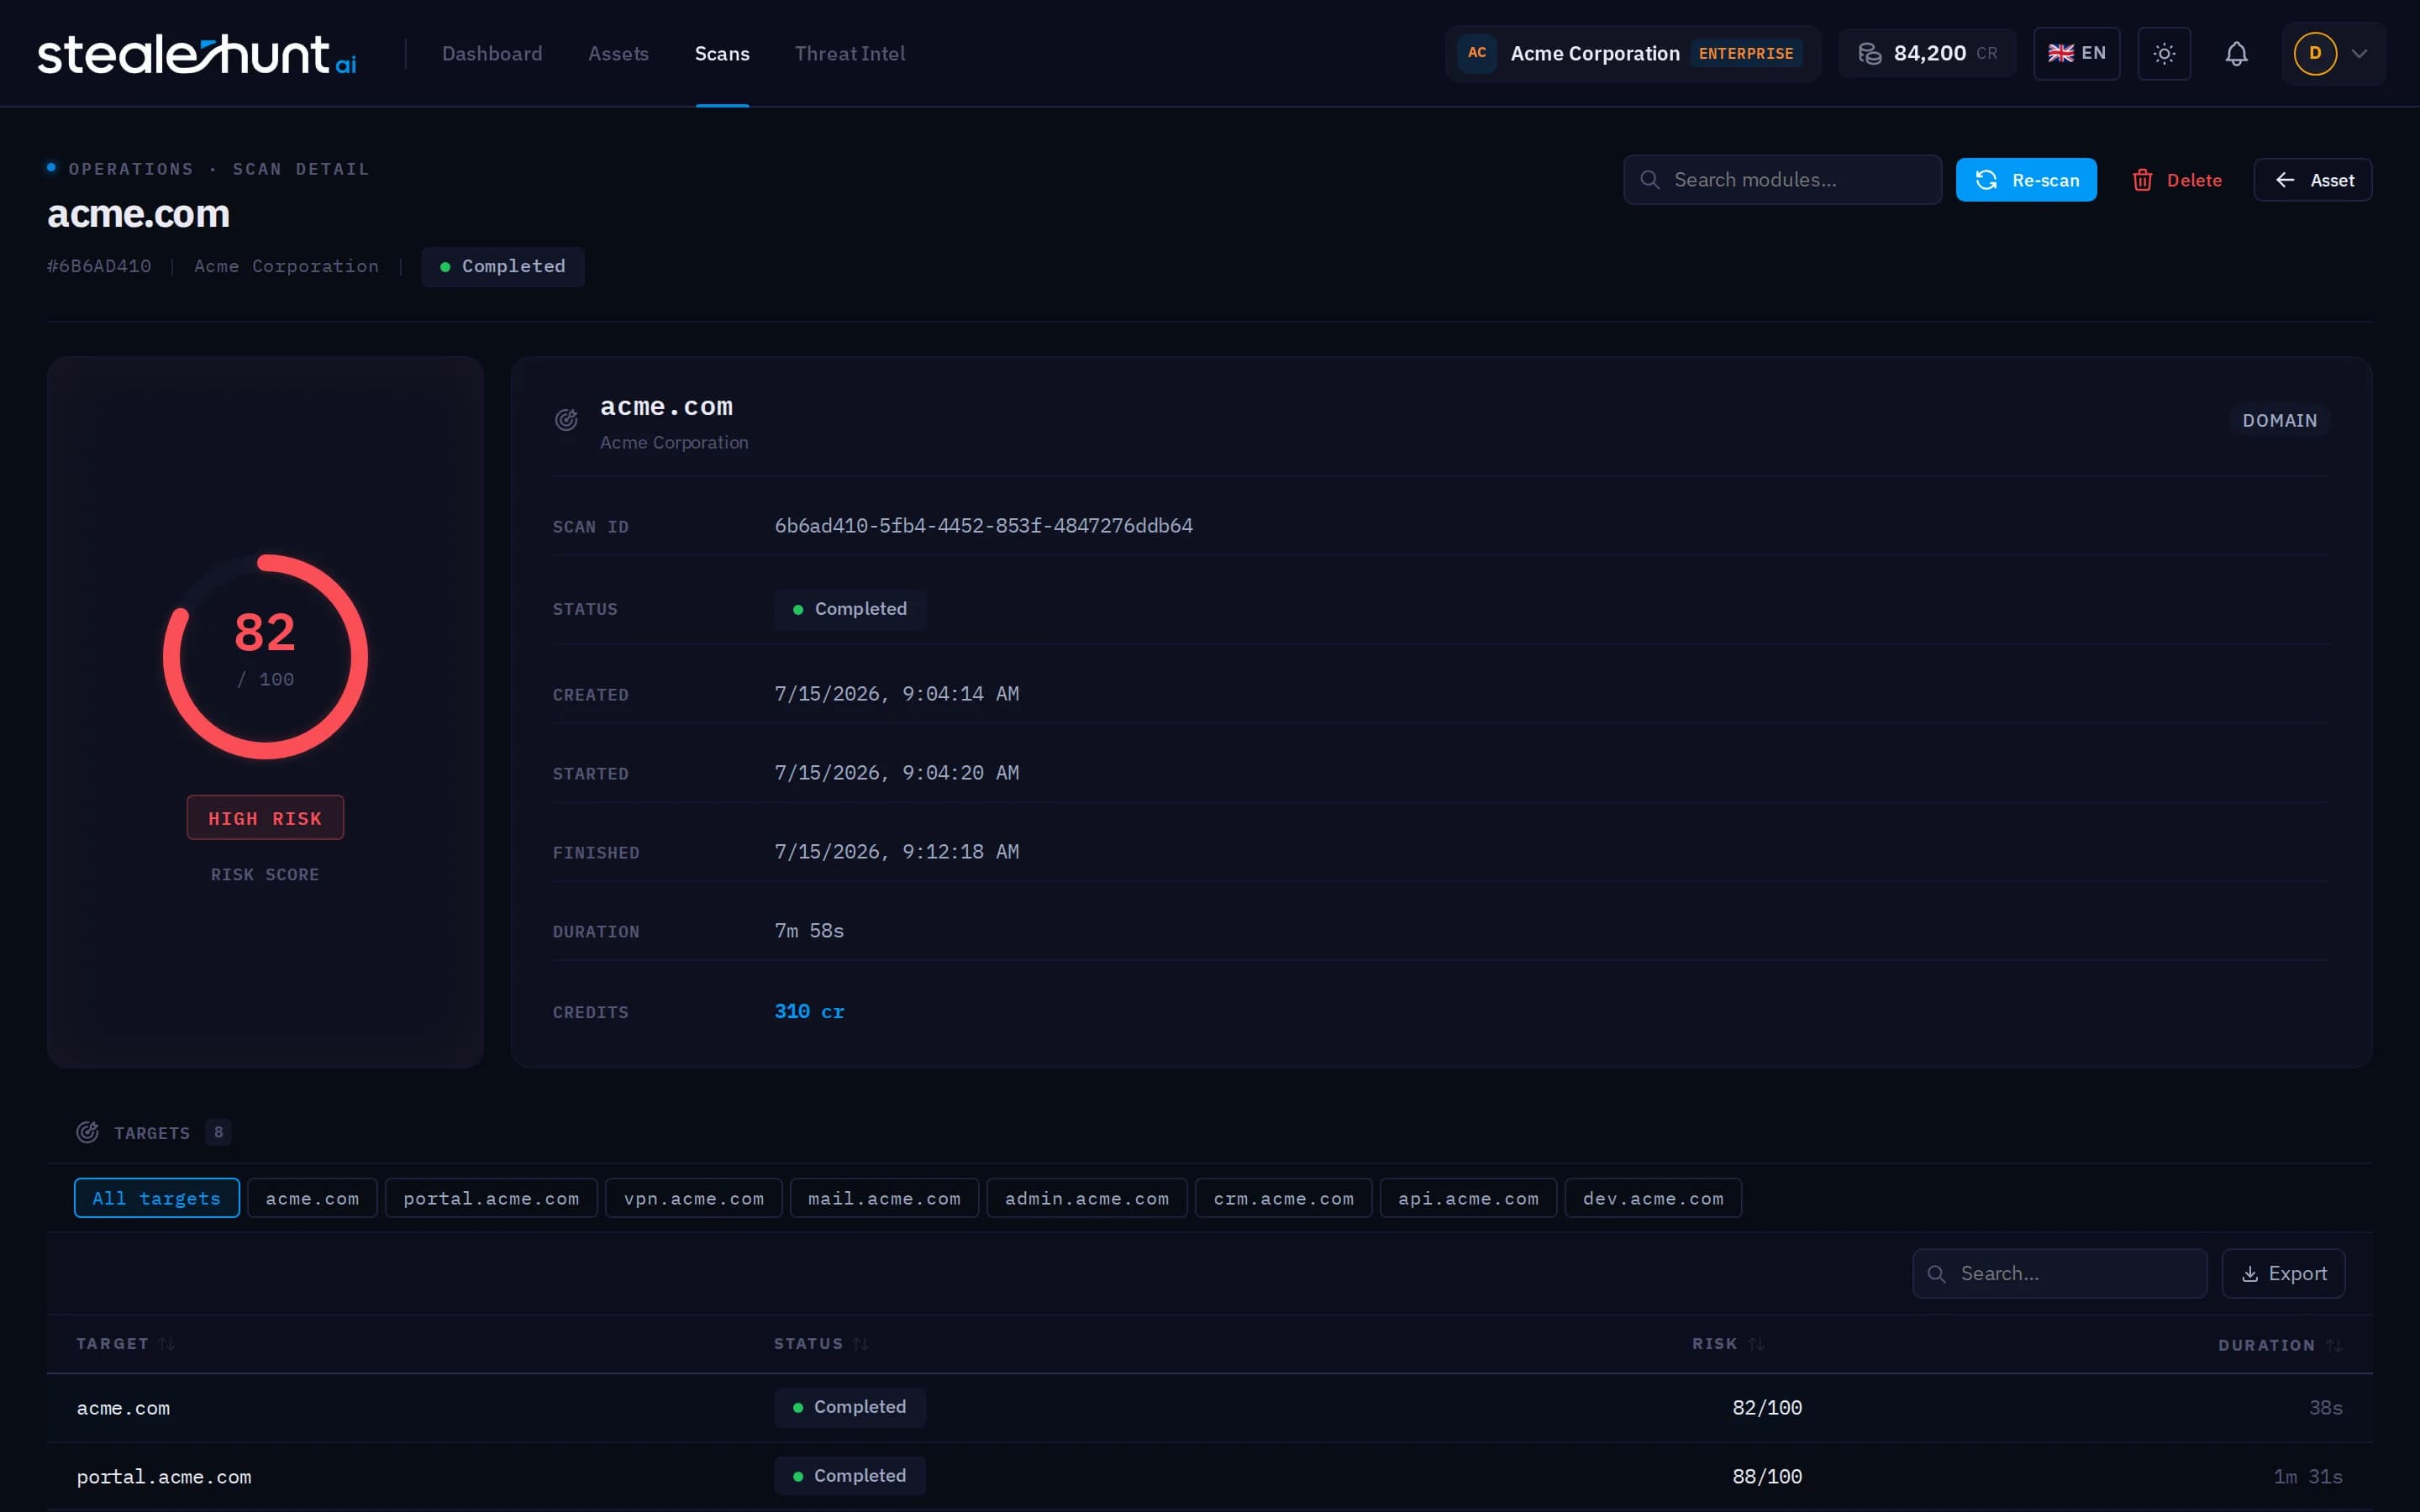Open the portal.acme.com table row

point(1210,1477)
